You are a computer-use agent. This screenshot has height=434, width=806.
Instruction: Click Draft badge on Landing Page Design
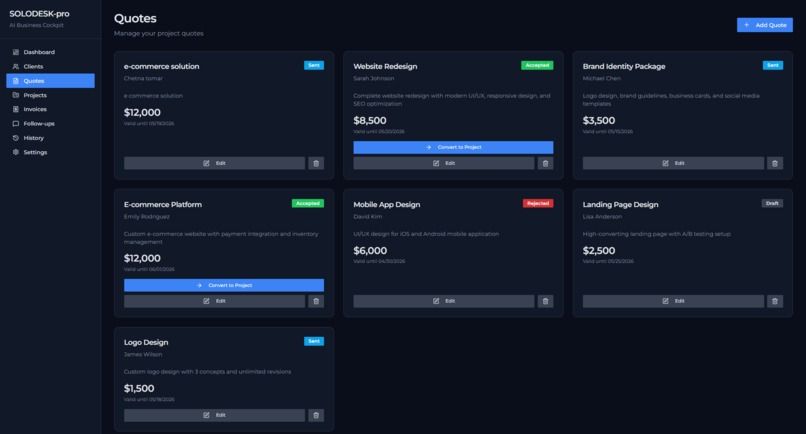pyautogui.click(x=772, y=203)
